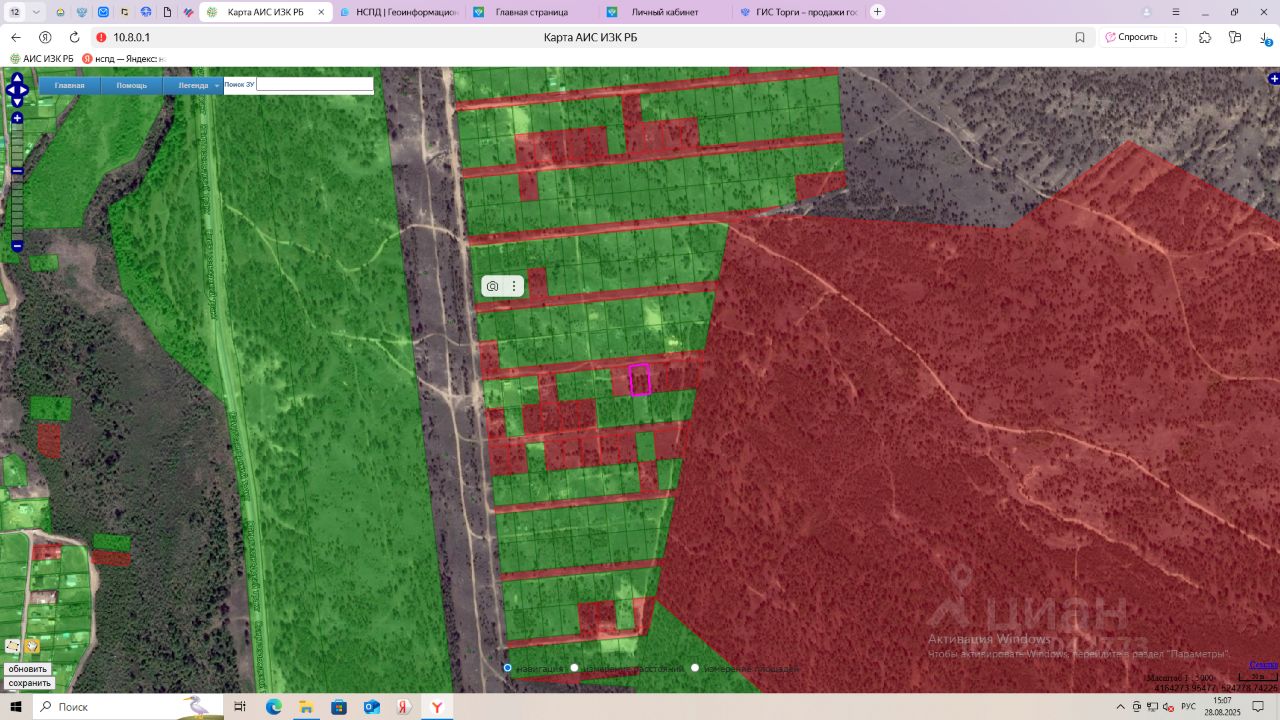1280x720 pixels.
Task: Click the image search camera icon
Action: pyautogui.click(x=492, y=286)
